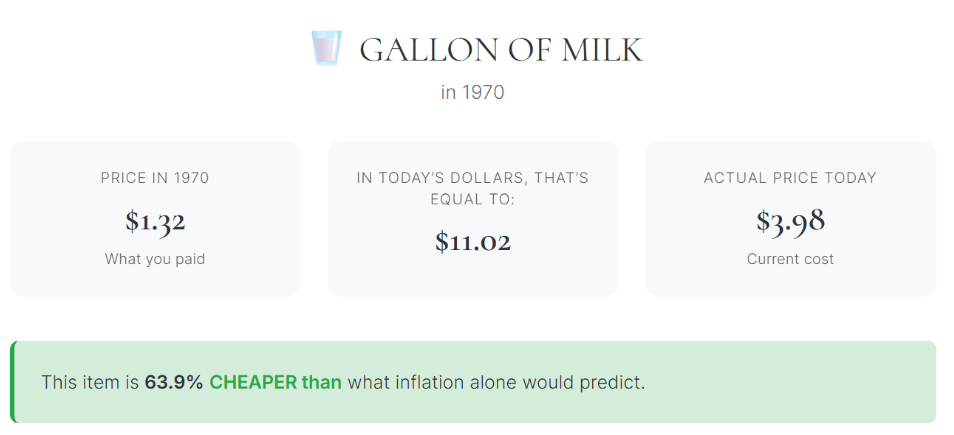Click the $1.32 price value
954x435 pixels.
click(x=155, y=221)
